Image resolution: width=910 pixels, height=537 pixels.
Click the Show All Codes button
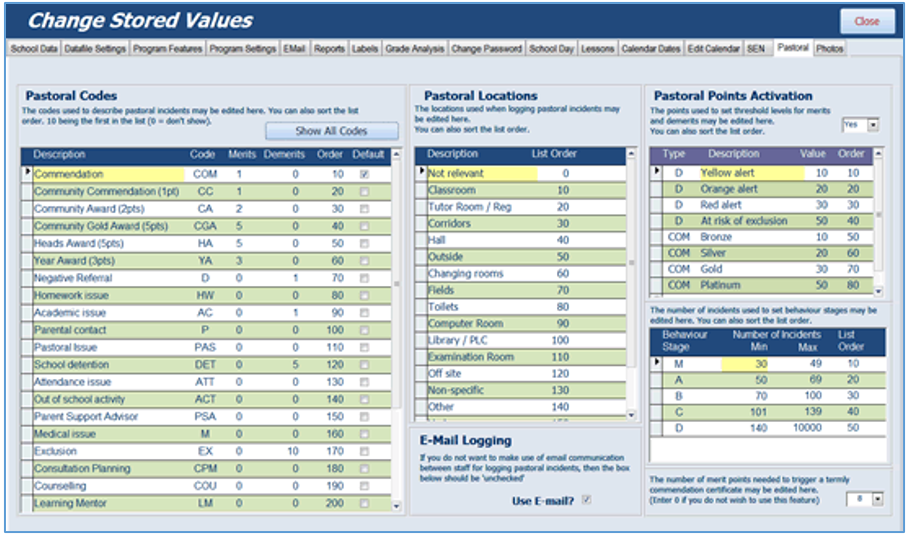pos(331,131)
